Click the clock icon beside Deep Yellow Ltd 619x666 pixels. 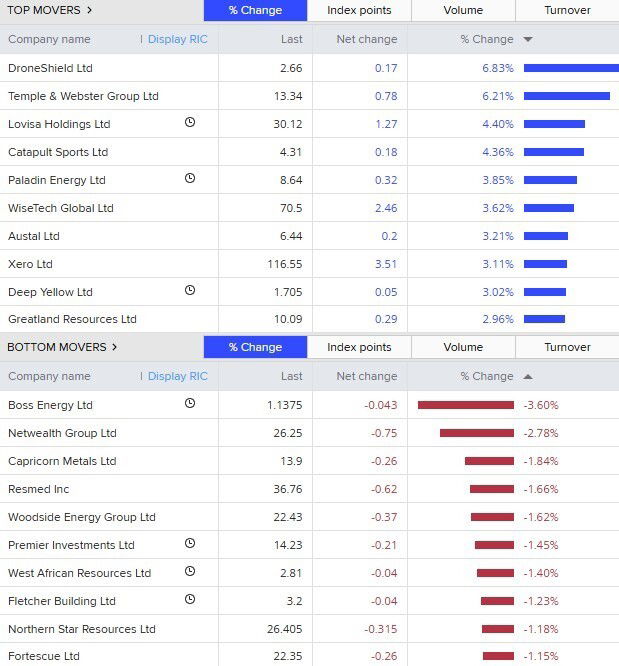190,291
